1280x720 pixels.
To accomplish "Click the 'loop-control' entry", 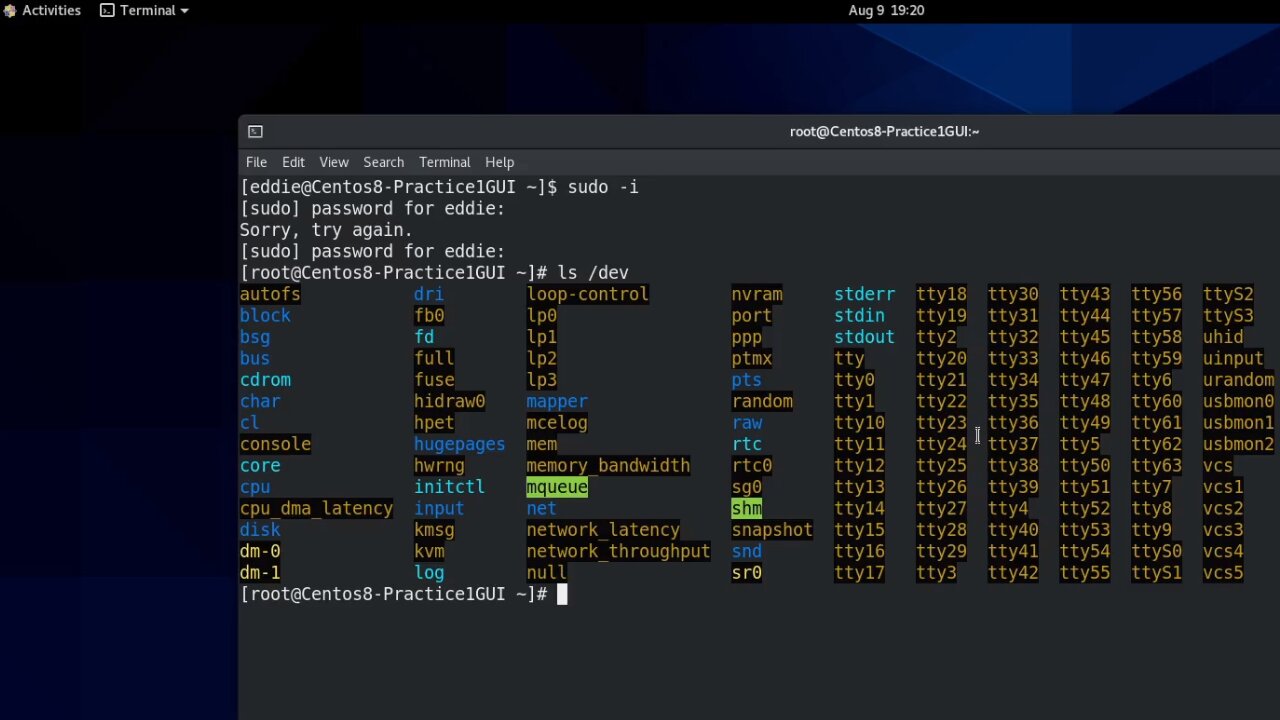I will [587, 294].
